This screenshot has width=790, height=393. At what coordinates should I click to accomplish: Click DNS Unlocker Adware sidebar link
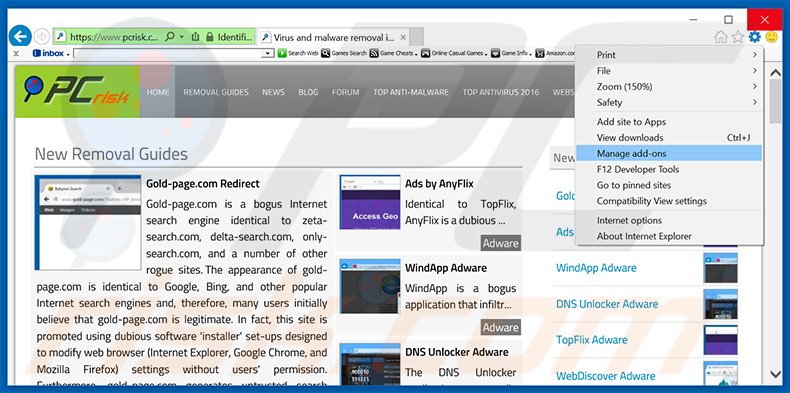(607, 304)
